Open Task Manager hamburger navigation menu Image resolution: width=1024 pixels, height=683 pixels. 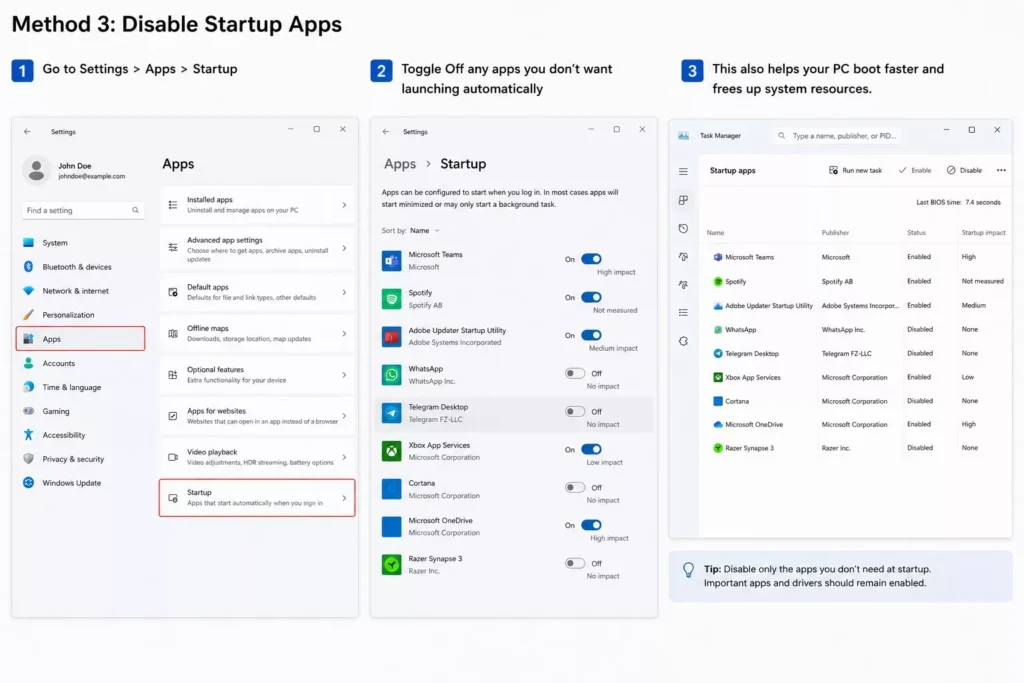click(683, 171)
